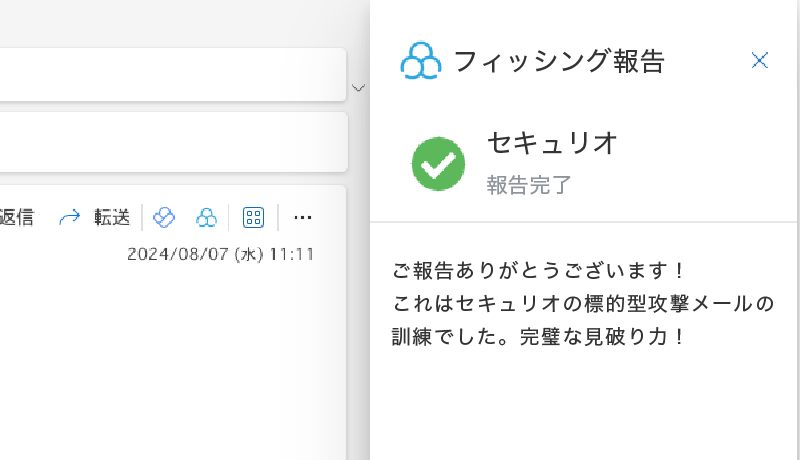Expand the chevron beside the top message card
The image size is (800, 460).
coord(358,88)
